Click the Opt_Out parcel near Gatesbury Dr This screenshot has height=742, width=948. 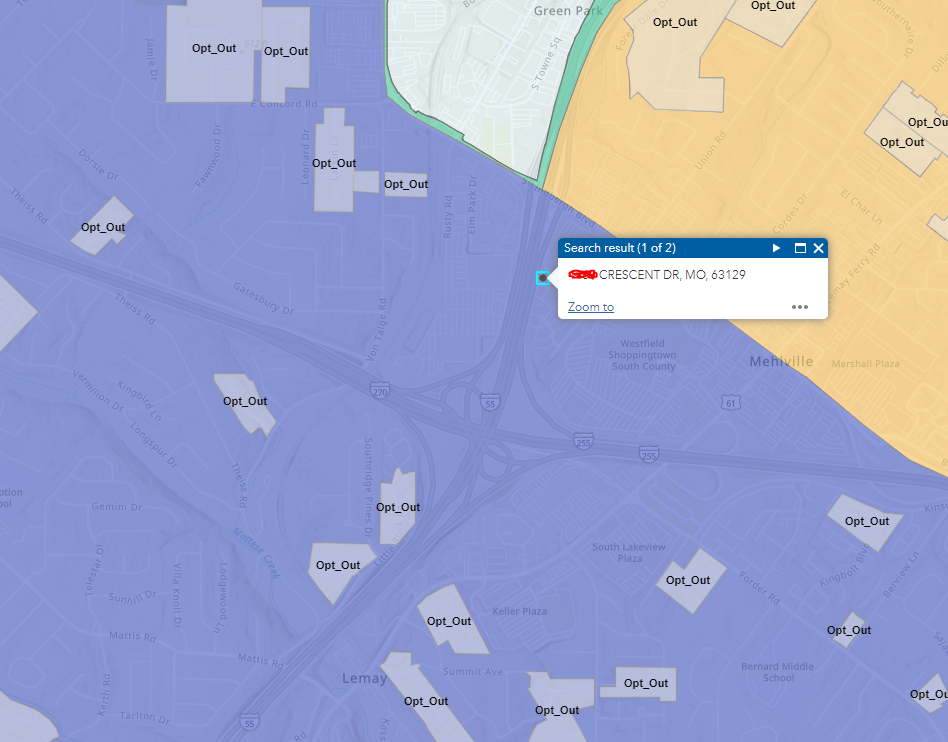tap(244, 400)
